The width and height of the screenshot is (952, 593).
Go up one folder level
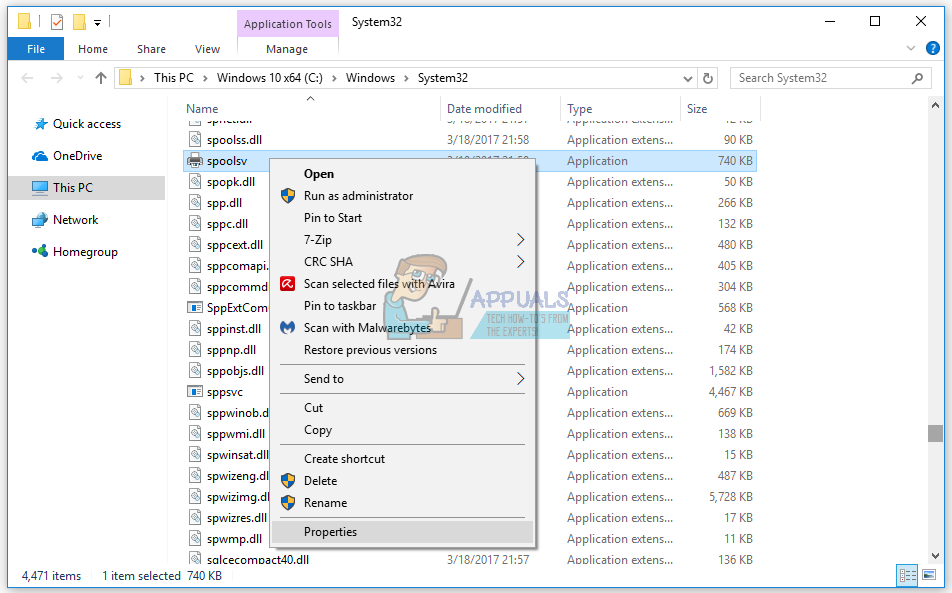[x=101, y=78]
